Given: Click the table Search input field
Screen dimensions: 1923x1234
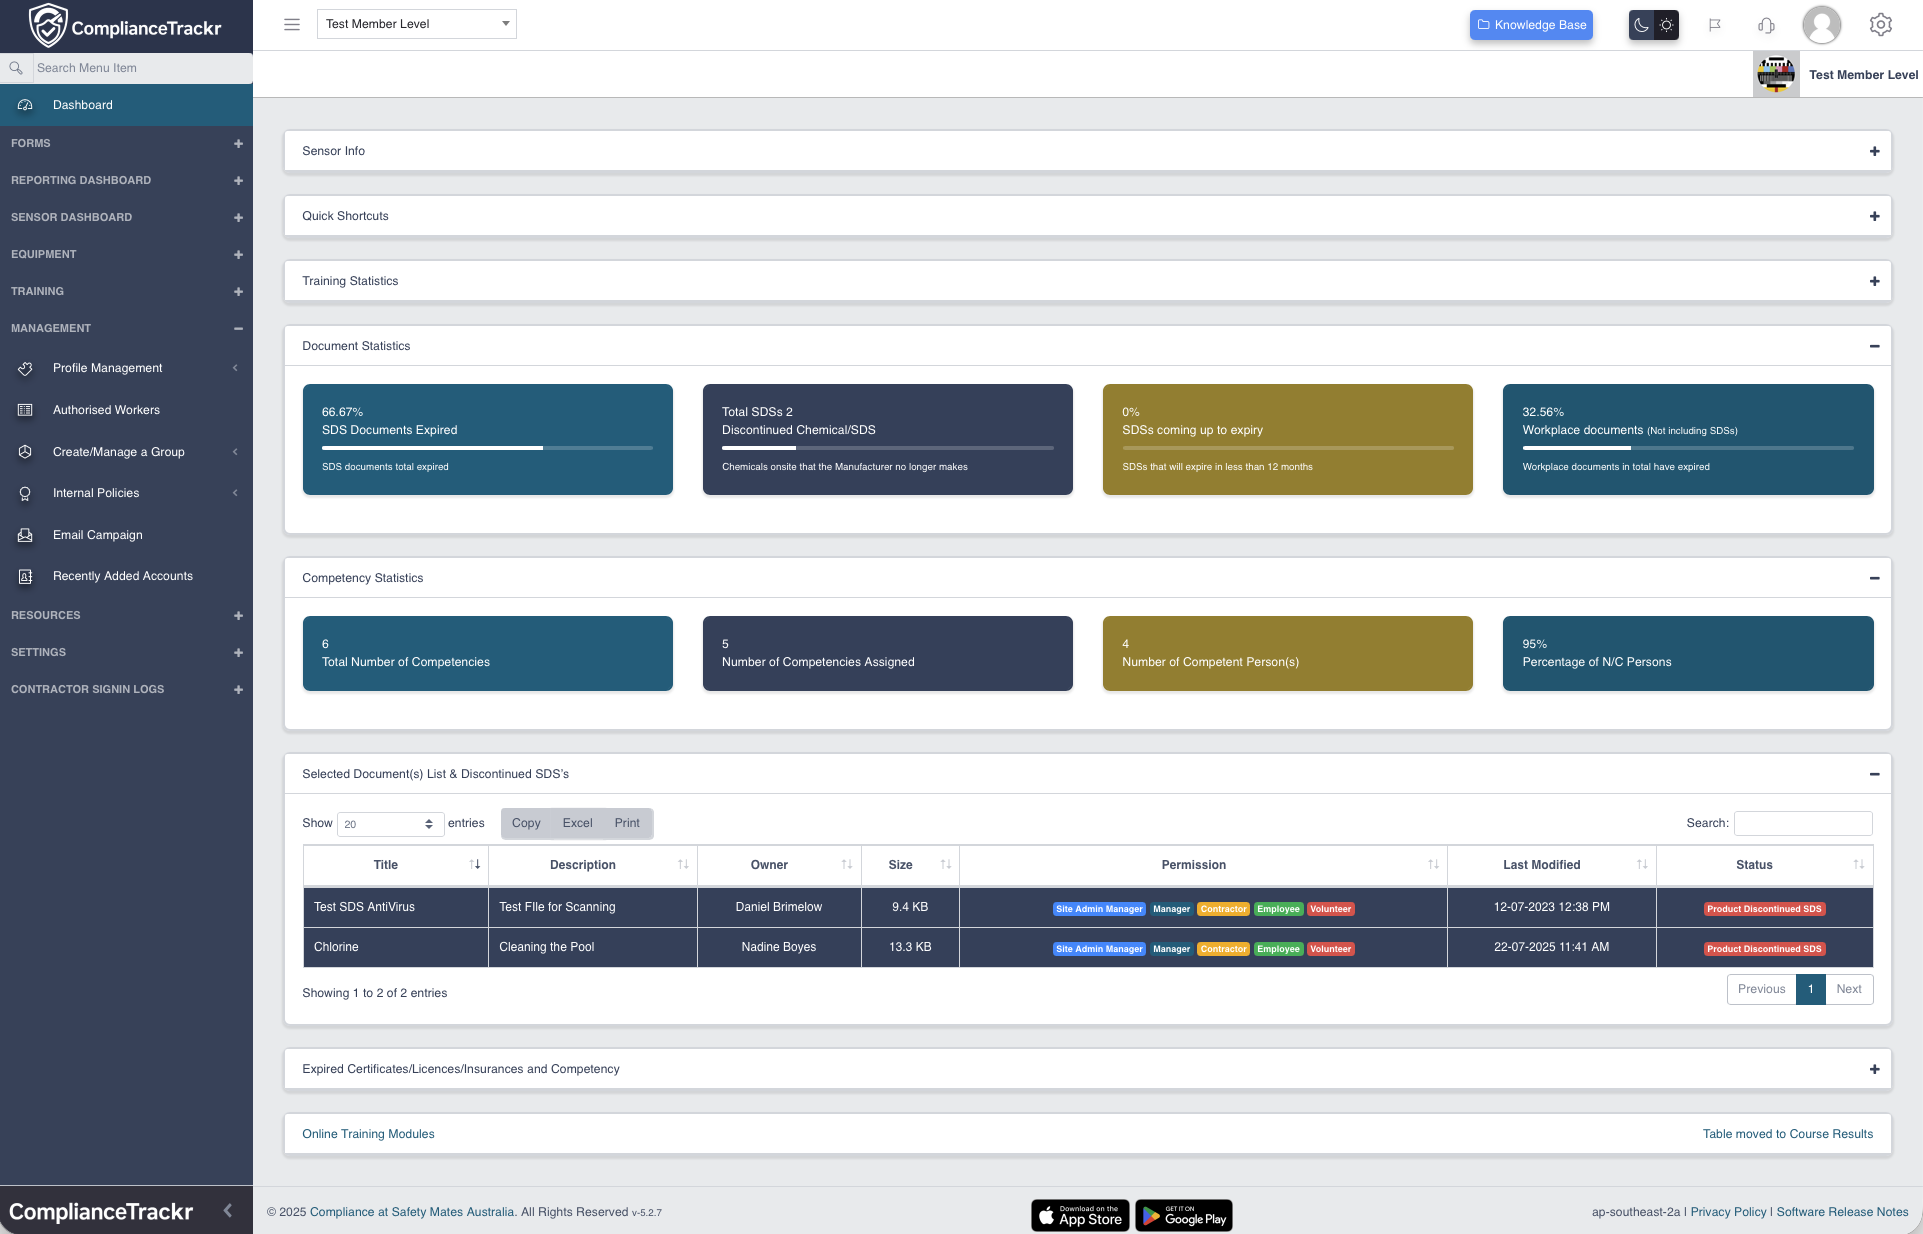Looking at the screenshot, I should click(1802, 823).
